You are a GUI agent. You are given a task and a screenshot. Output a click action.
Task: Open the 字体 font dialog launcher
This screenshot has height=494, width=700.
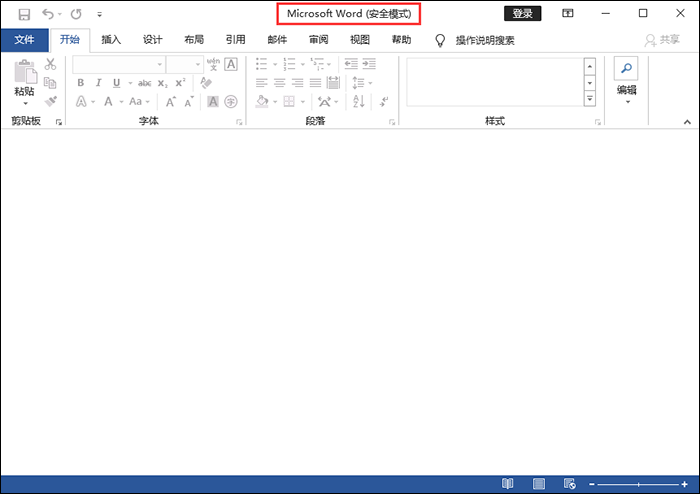(240, 122)
